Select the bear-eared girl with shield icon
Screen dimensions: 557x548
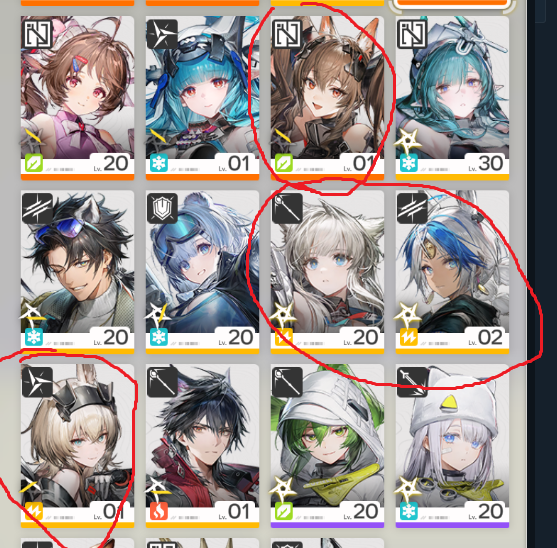(x=202, y=272)
